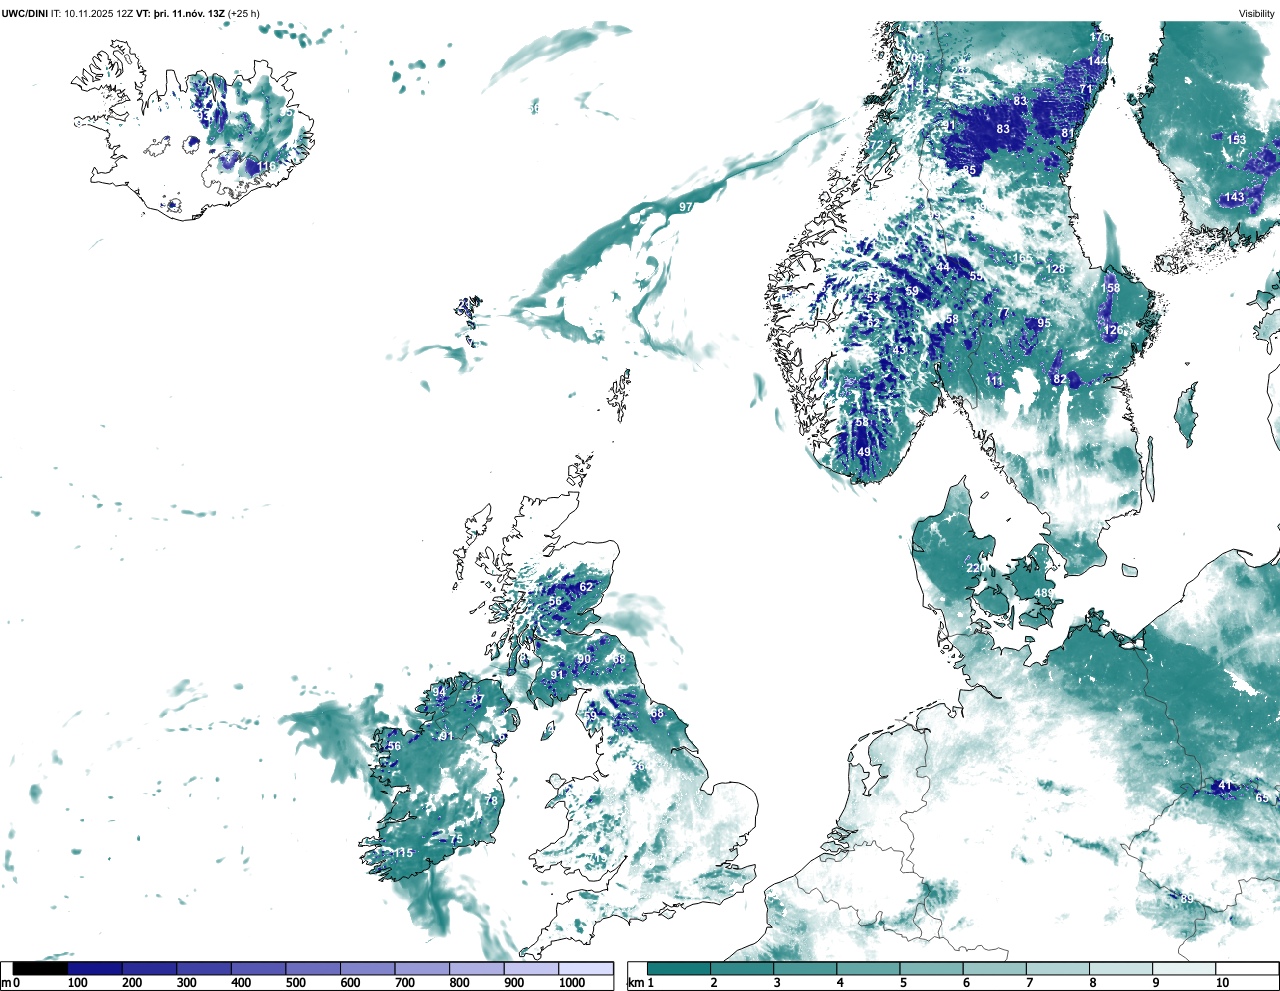Viewport: 1280px width, 991px height.
Task: Click the '97' value over the Norwegian Sea
Action: click(686, 207)
